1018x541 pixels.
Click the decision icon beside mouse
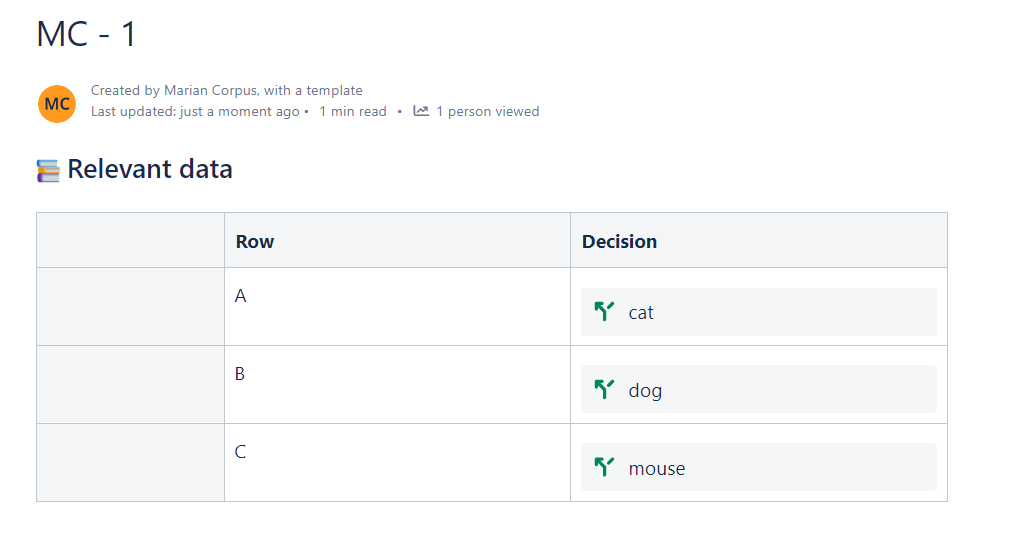[x=603, y=468]
